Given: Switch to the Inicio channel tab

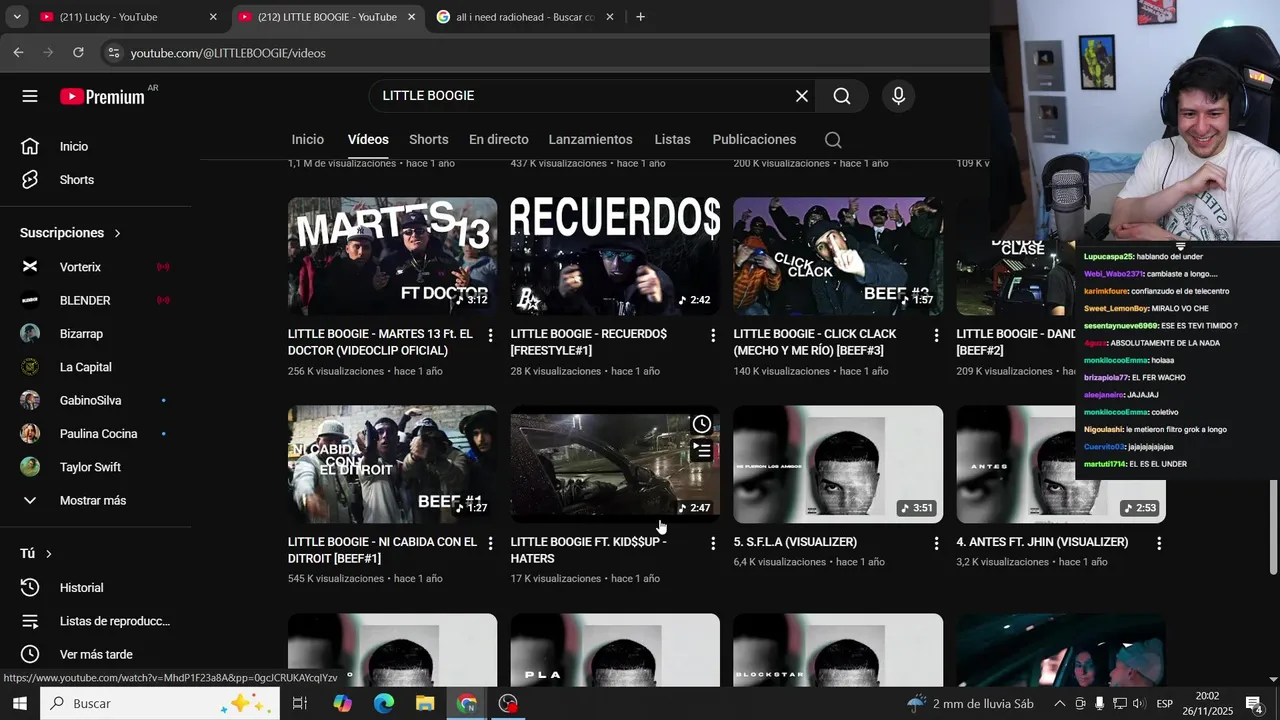Looking at the screenshot, I should [x=308, y=140].
